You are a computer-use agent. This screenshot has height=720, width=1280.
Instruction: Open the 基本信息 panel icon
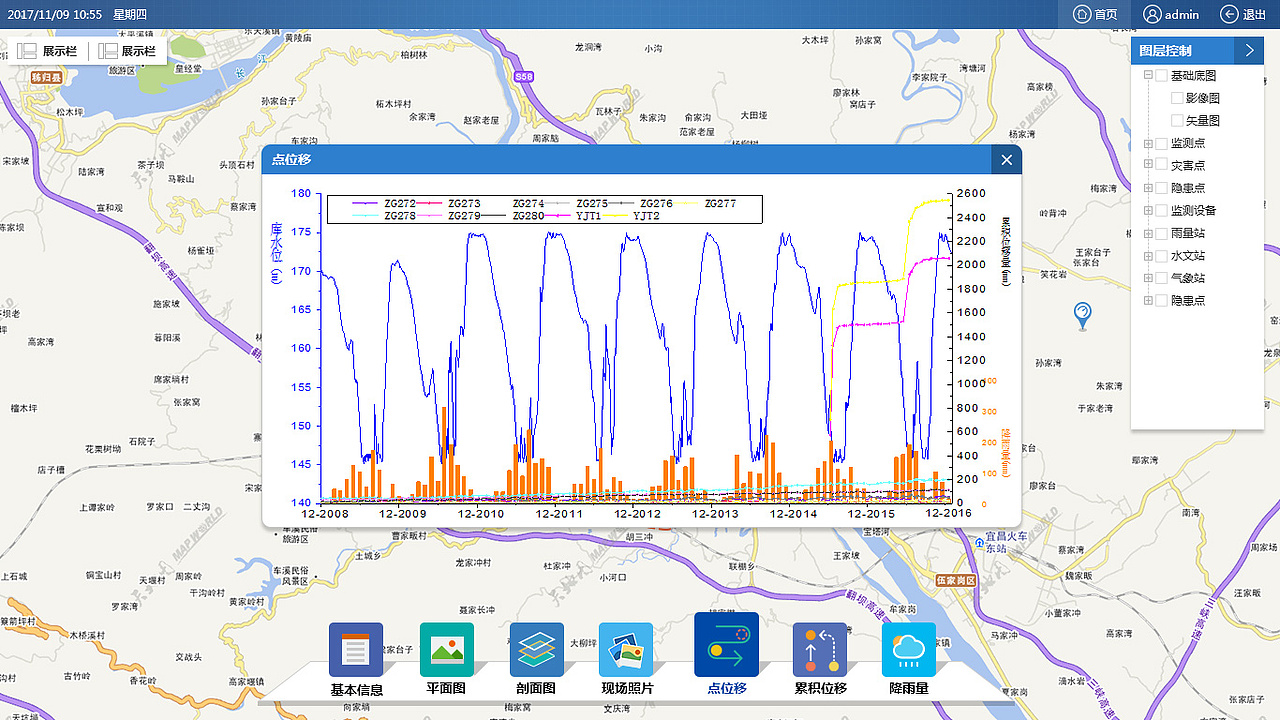(356, 650)
